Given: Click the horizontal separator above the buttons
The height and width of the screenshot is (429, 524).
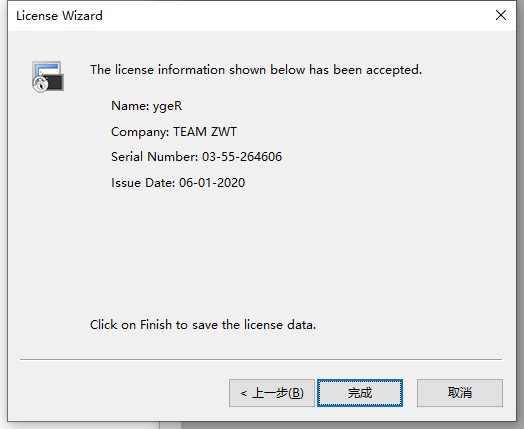Looking at the screenshot, I should pyautogui.click(x=261, y=360).
